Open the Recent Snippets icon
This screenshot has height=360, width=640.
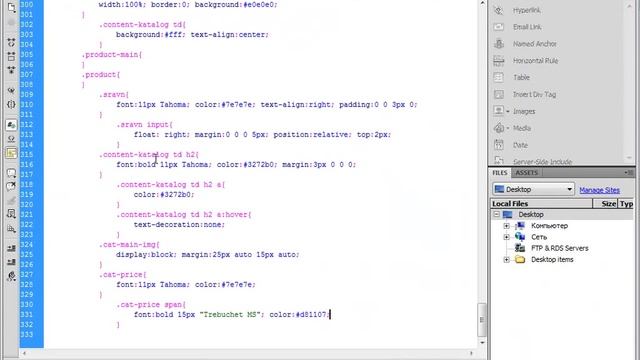[11, 214]
